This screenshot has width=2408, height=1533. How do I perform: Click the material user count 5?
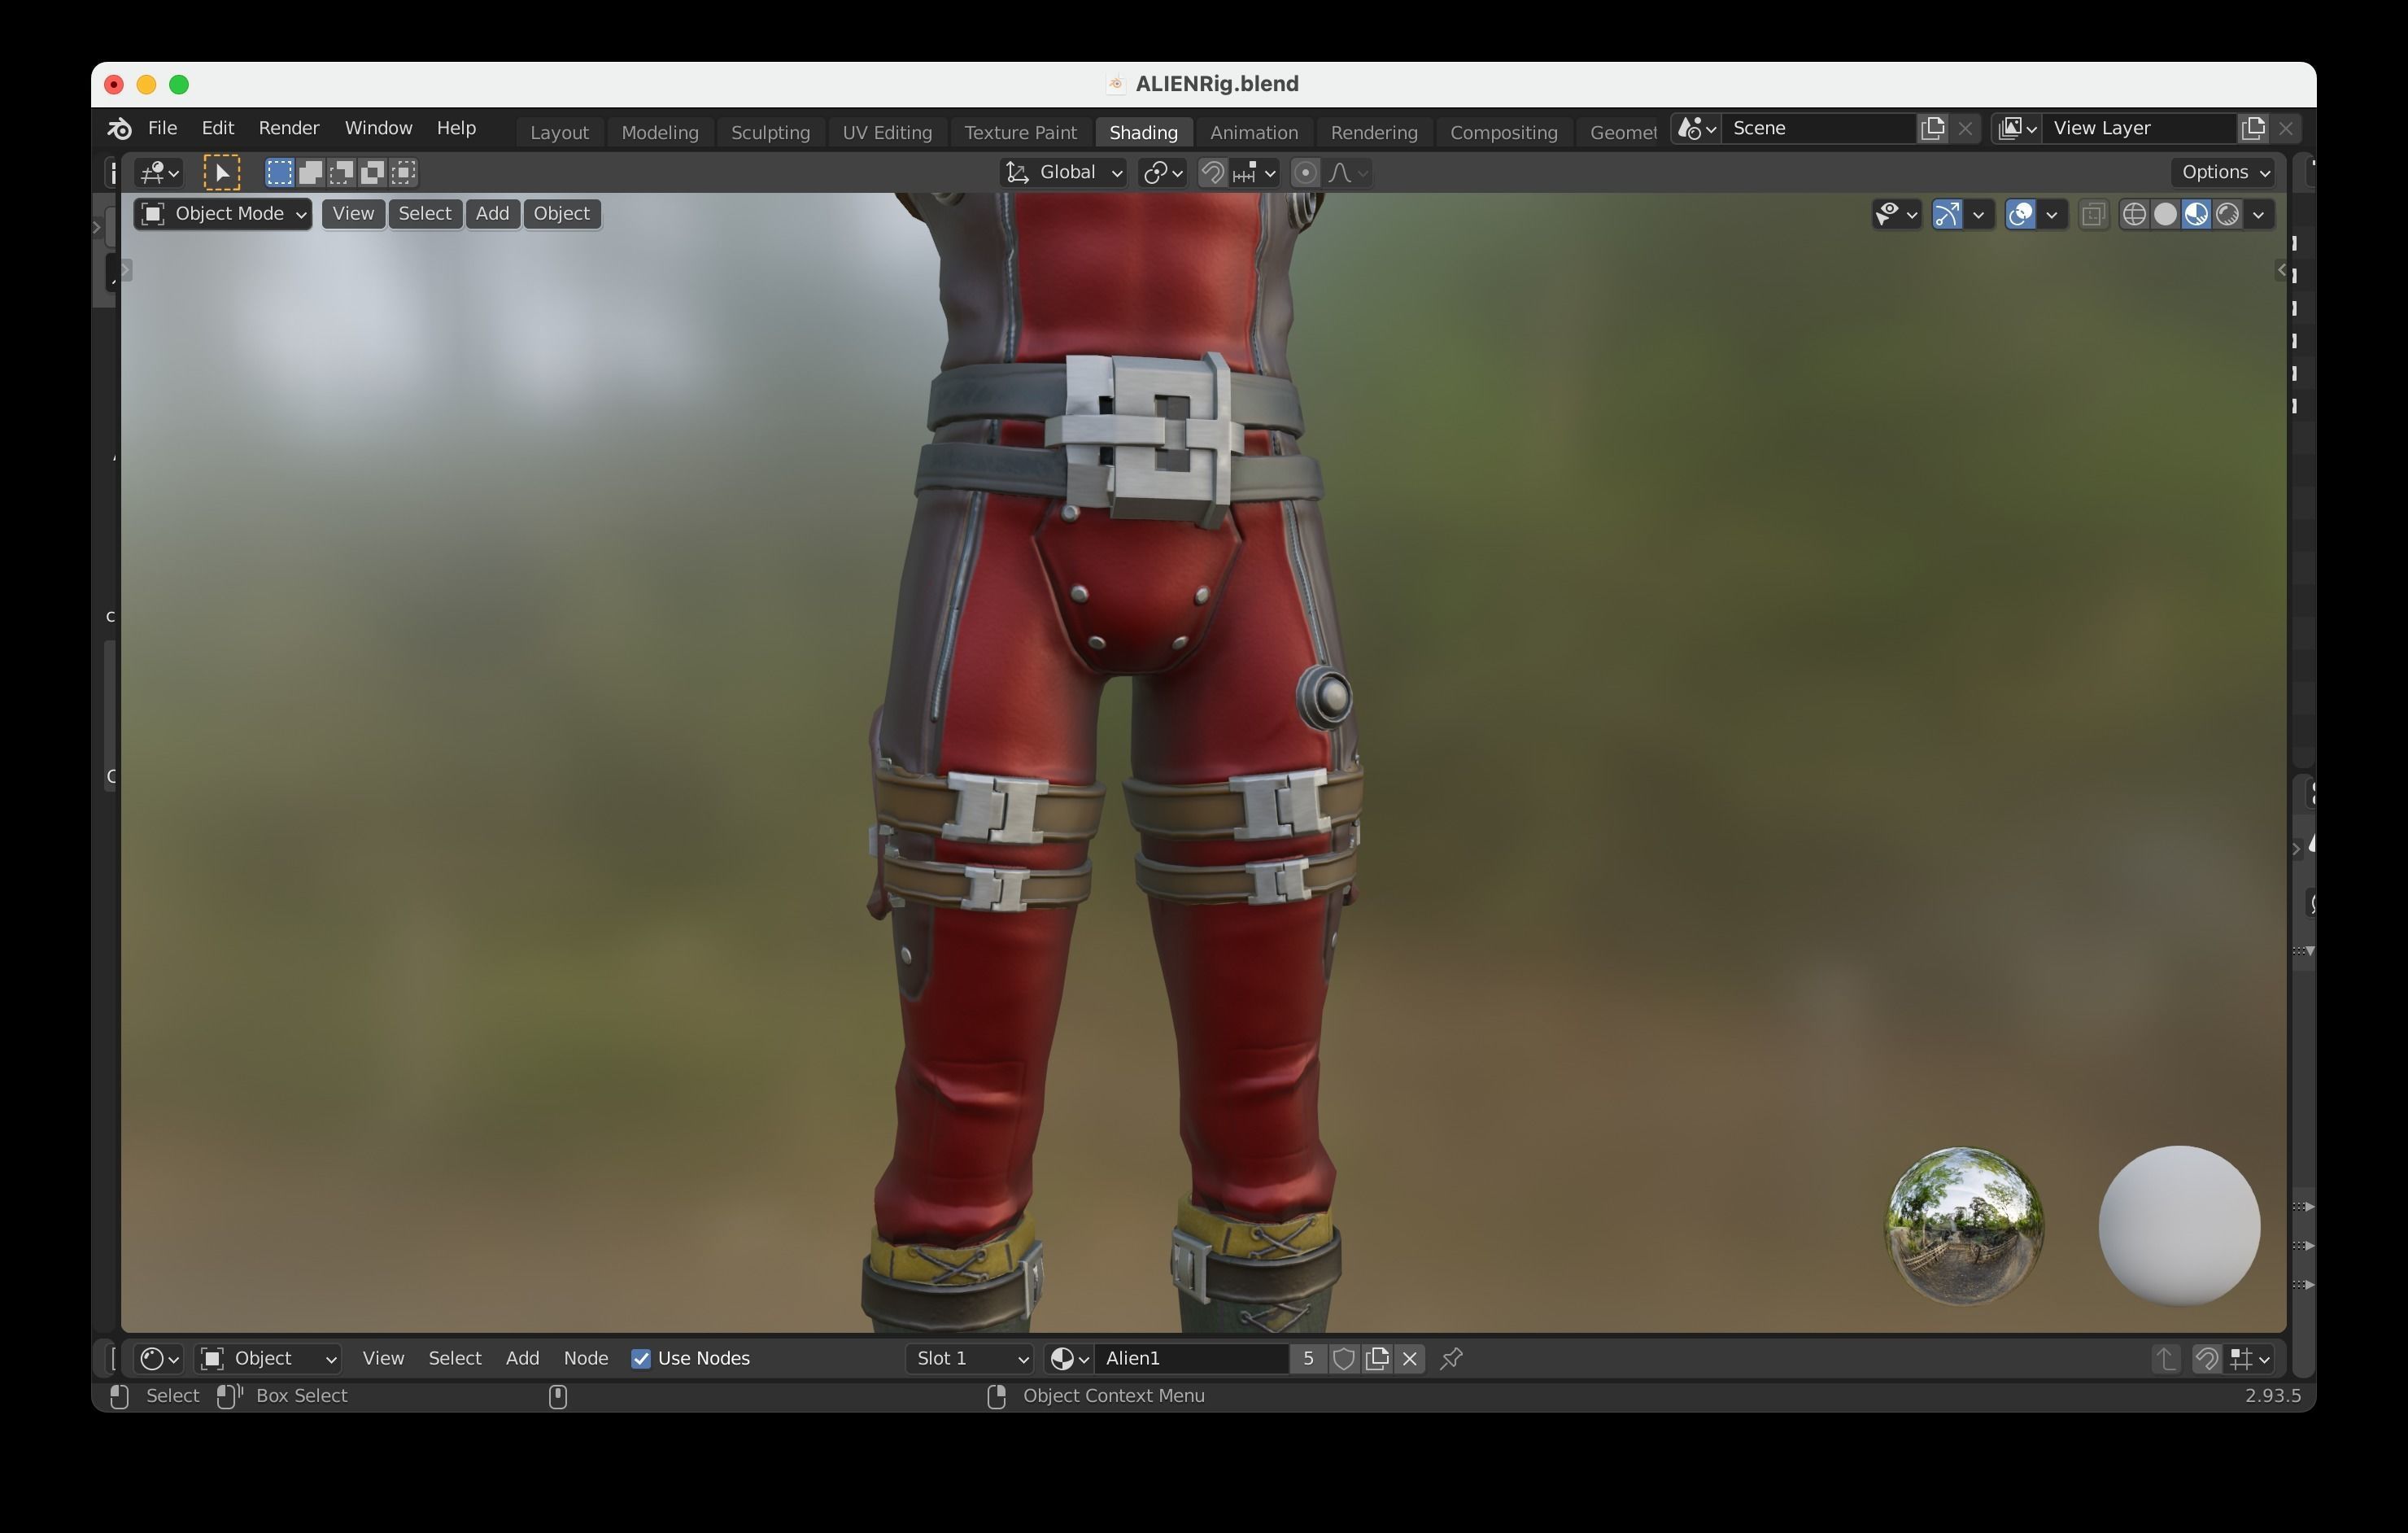1308,1359
